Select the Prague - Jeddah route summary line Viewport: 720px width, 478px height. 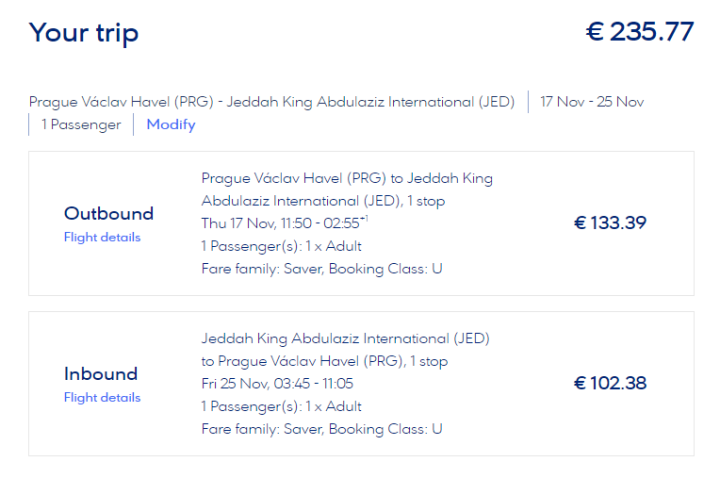point(272,102)
